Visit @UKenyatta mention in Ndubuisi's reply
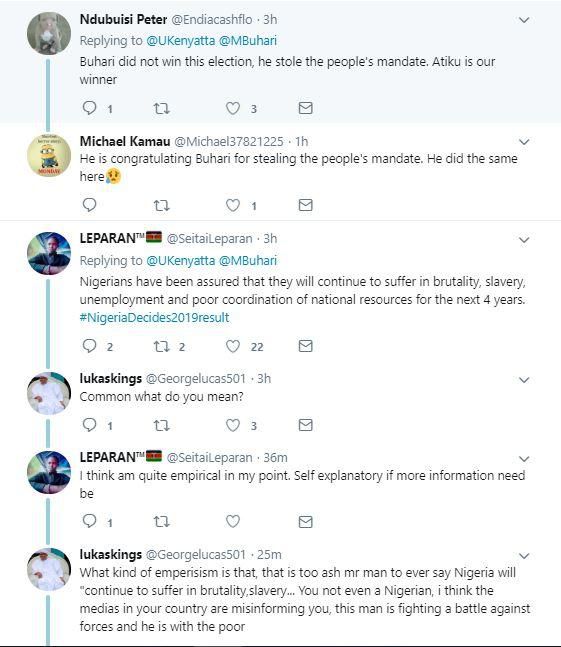This screenshot has height=647, width=561. pyautogui.click(x=181, y=41)
